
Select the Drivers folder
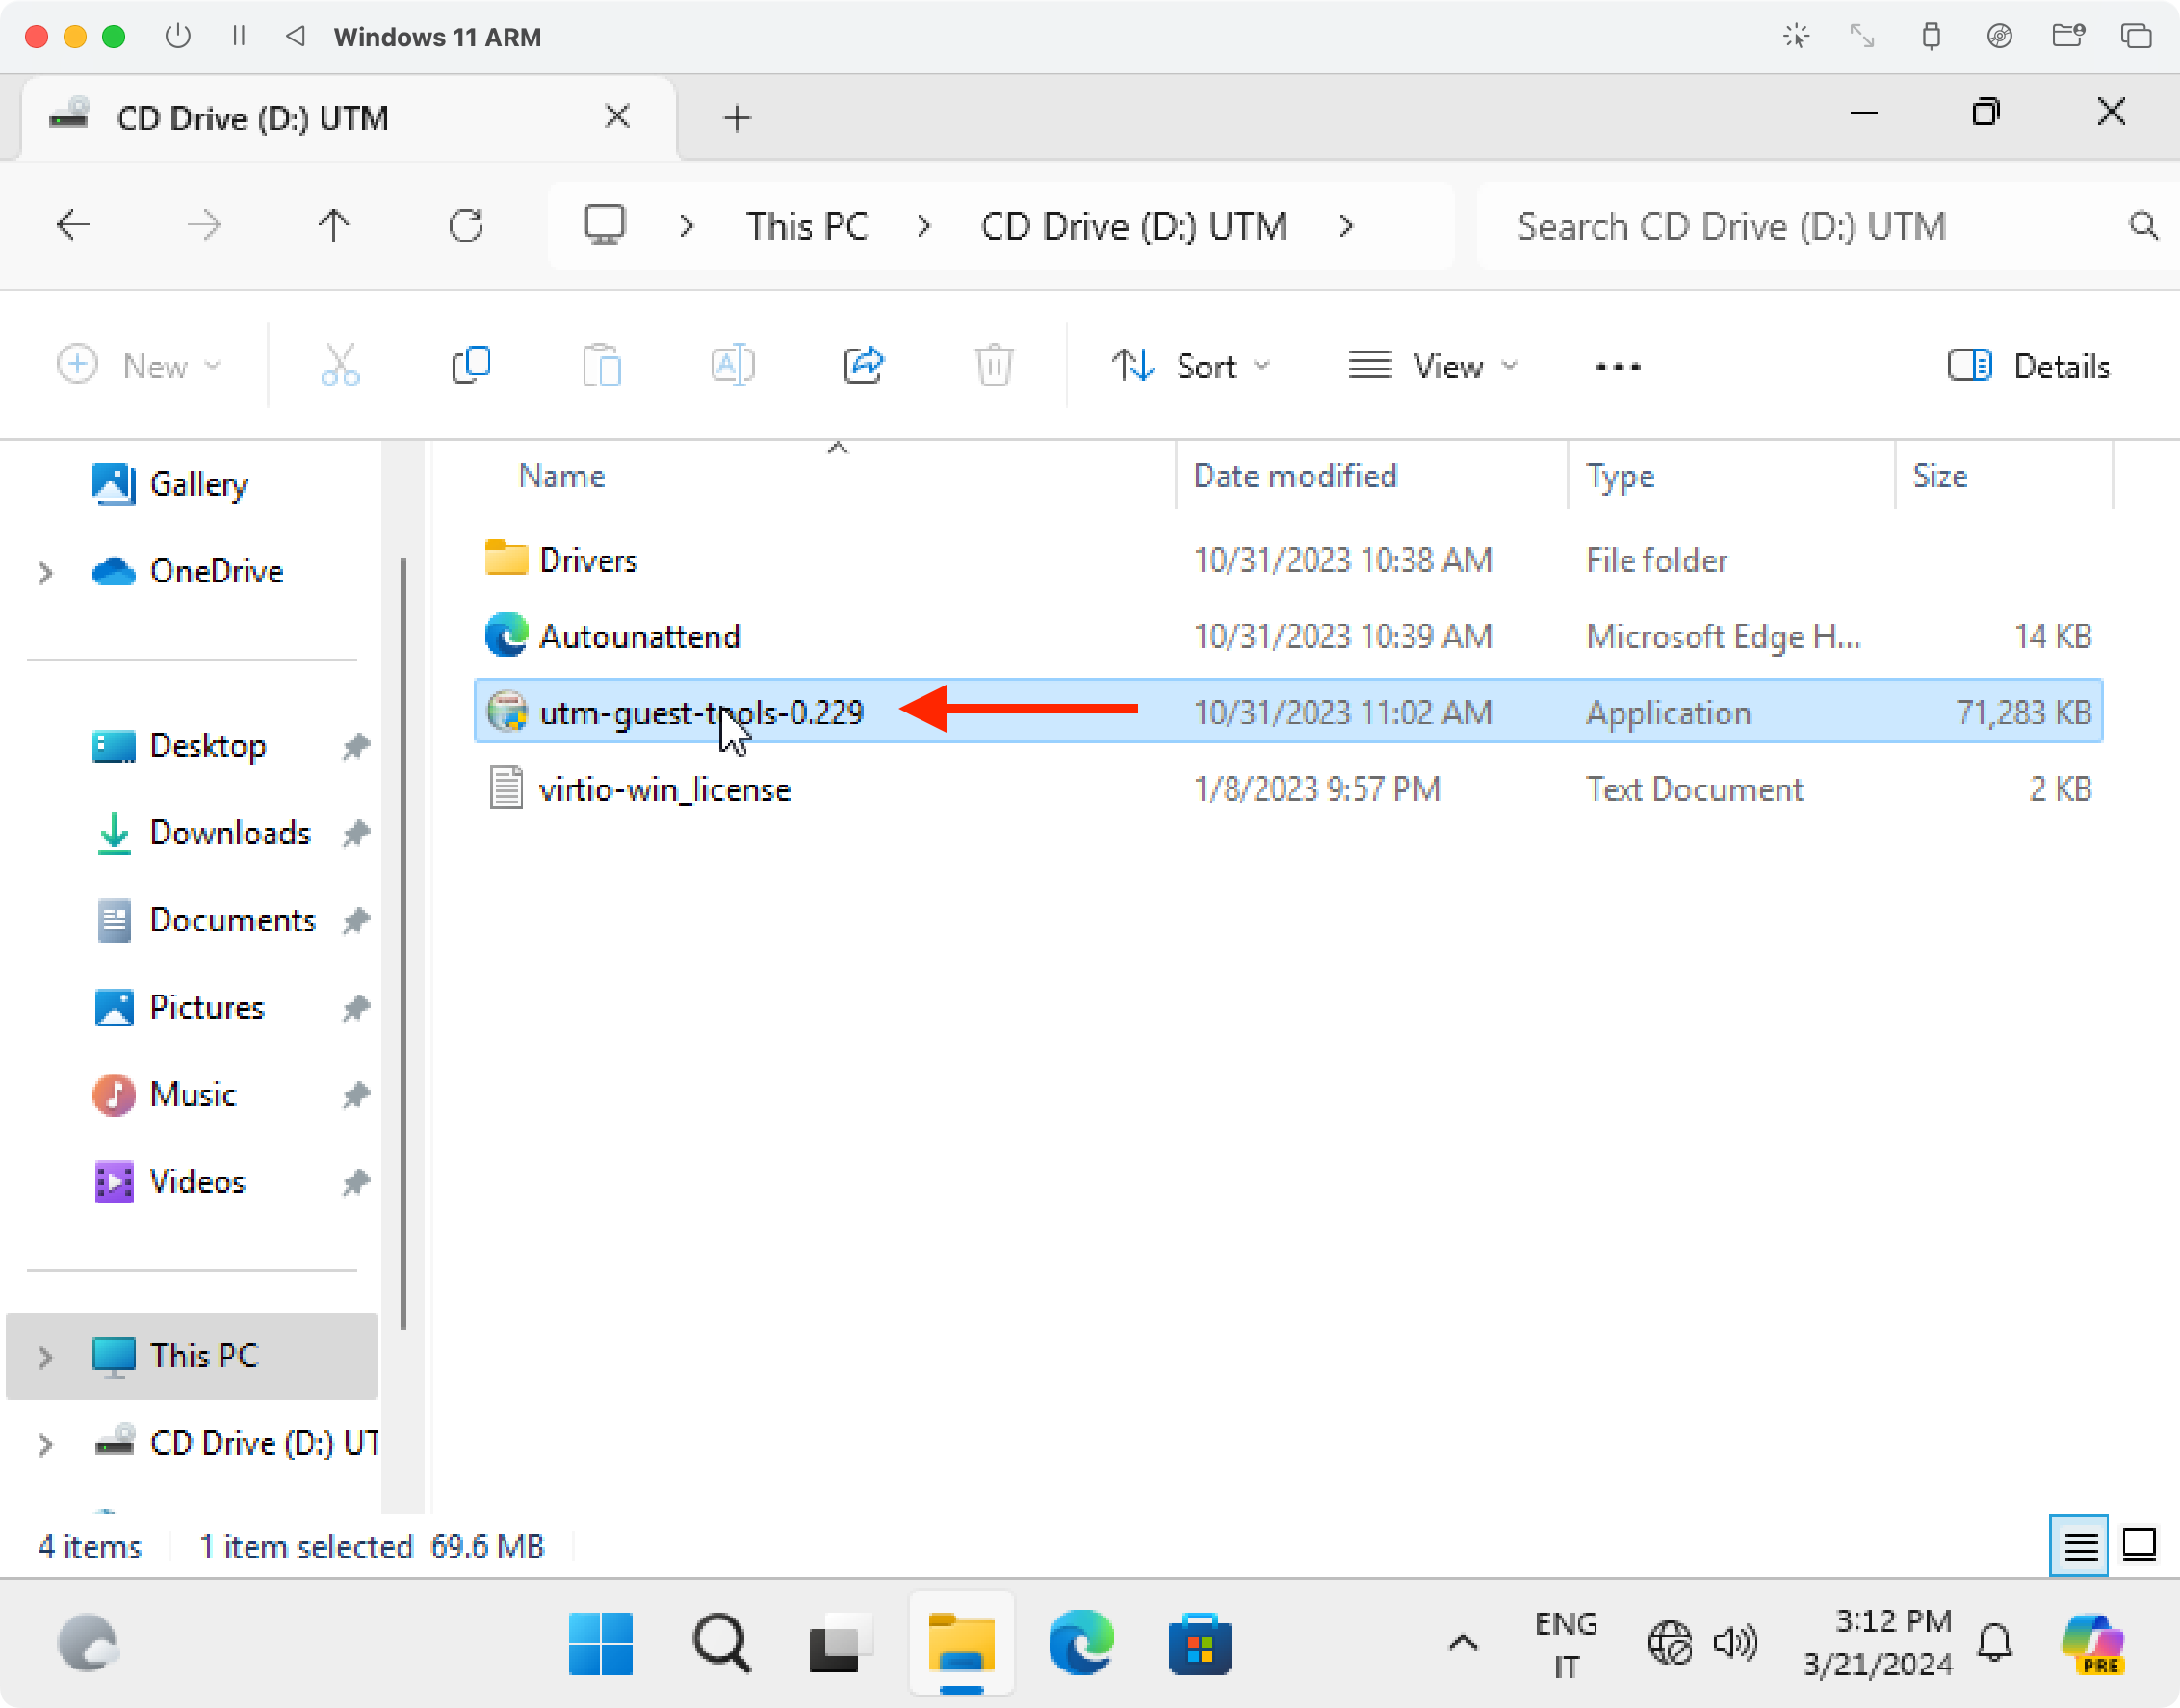pyautogui.click(x=1288, y=560)
